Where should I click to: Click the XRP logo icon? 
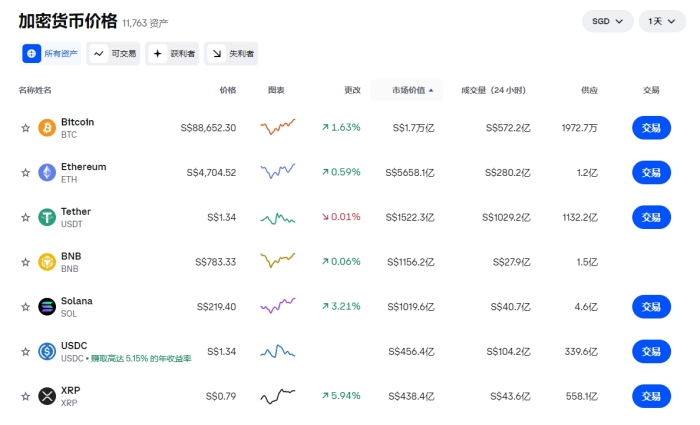click(x=47, y=397)
